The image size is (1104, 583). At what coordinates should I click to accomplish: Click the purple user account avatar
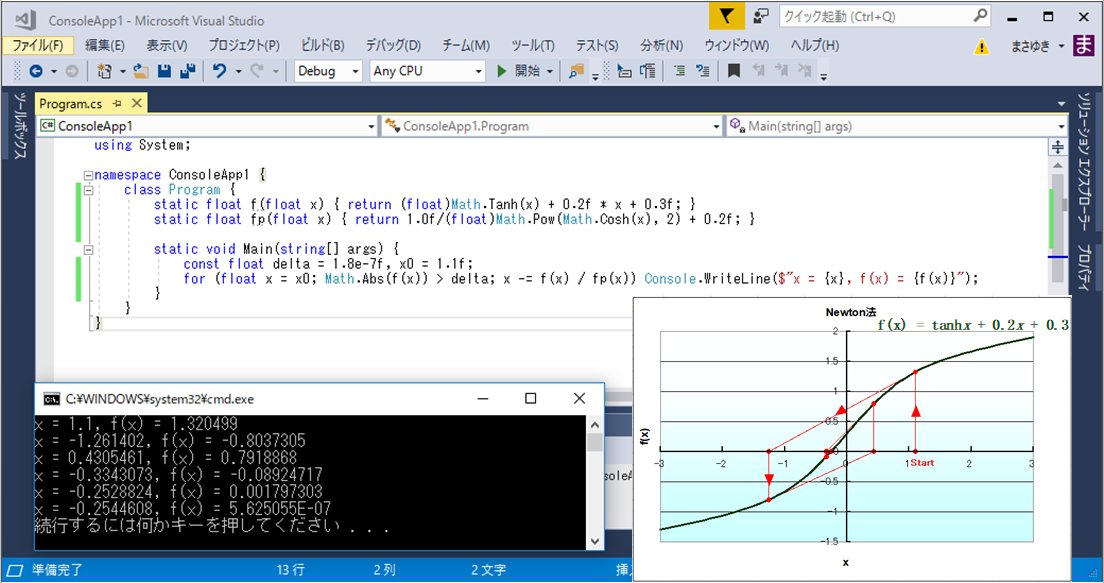(1084, 46)
